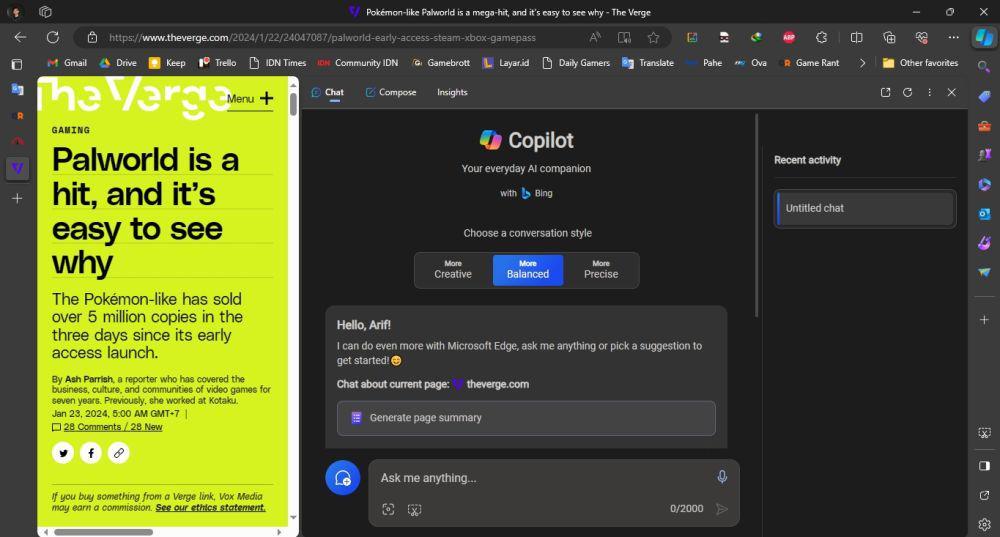
Task: Open the Layar.id favorite
Action: tap(506, 63)
